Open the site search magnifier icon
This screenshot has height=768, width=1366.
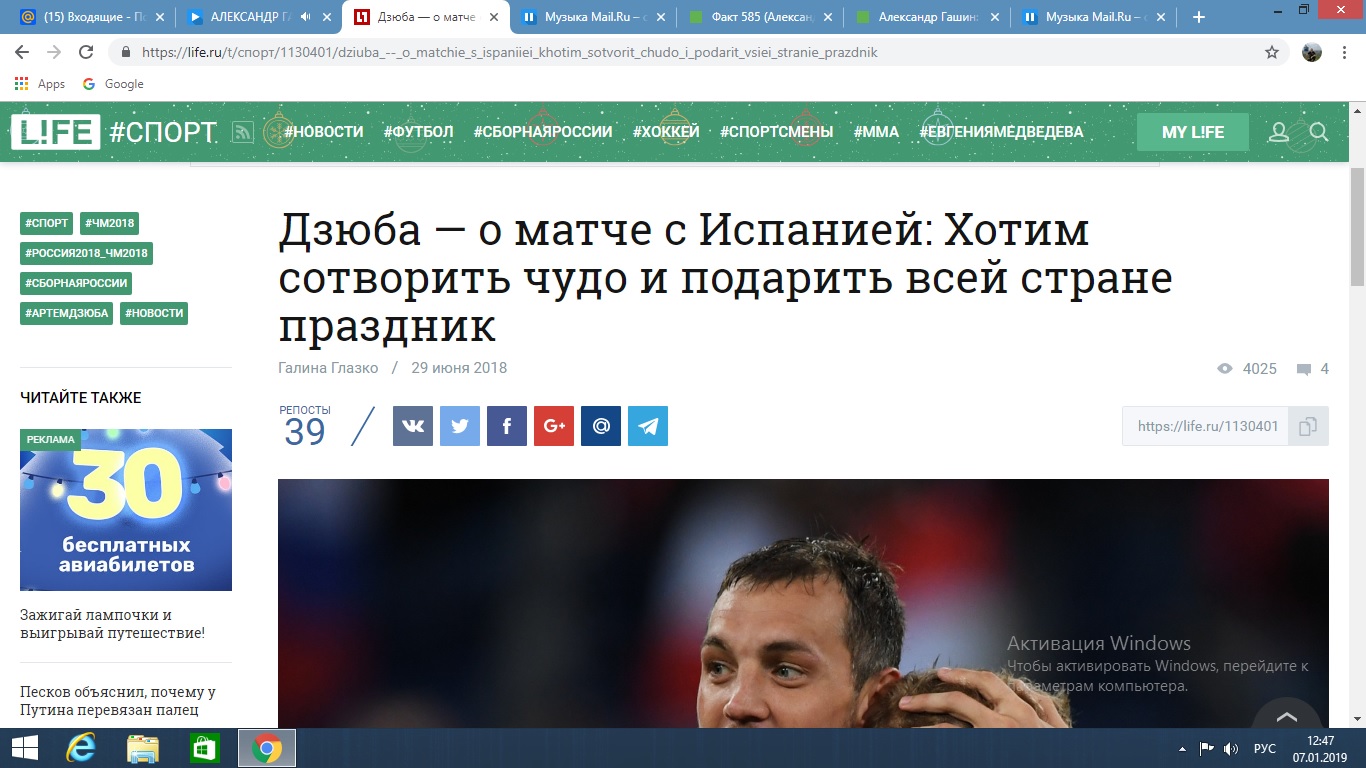(x=1318, y=132)
